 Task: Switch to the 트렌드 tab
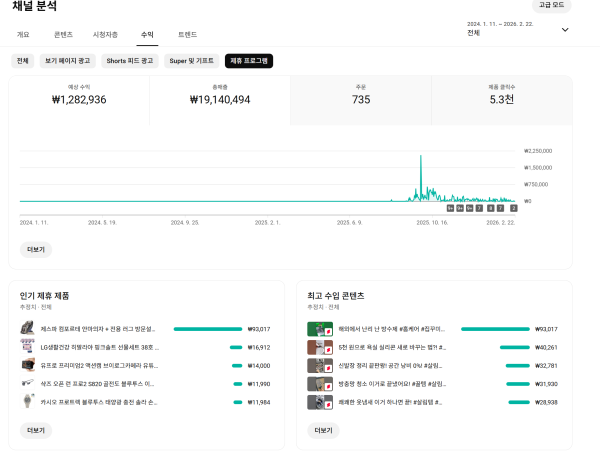coord(187,34)
